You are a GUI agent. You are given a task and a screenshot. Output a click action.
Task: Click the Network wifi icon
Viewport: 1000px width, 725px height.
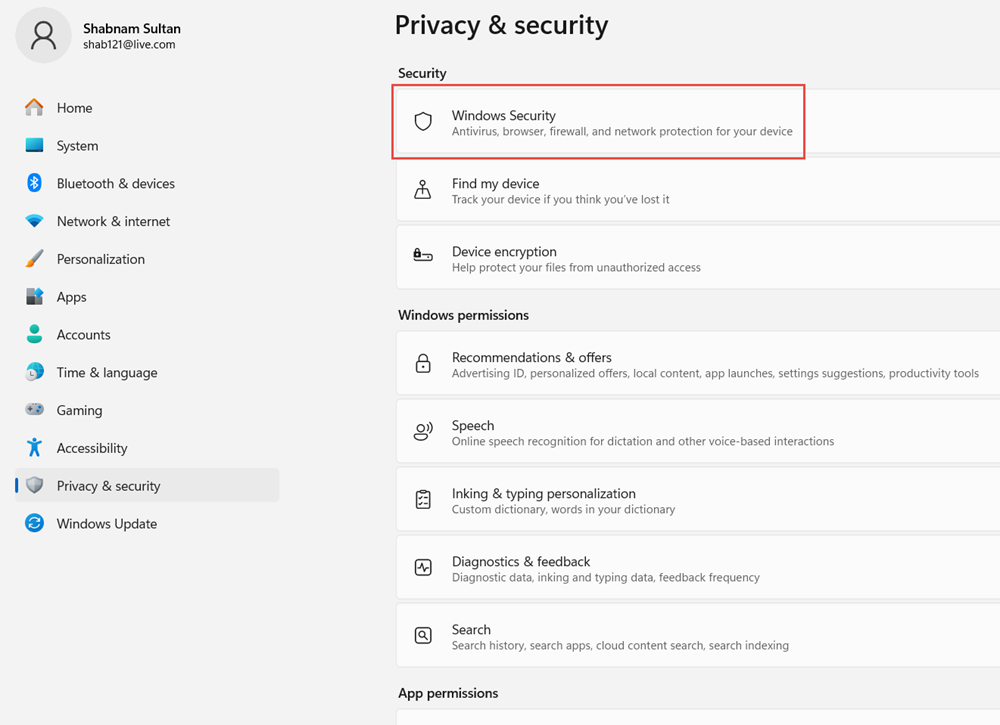(x=34, y=221)
